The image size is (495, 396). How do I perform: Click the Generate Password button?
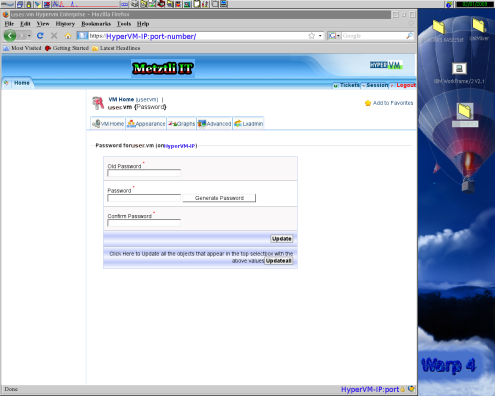pyautogui.click(x=219, y=198)
